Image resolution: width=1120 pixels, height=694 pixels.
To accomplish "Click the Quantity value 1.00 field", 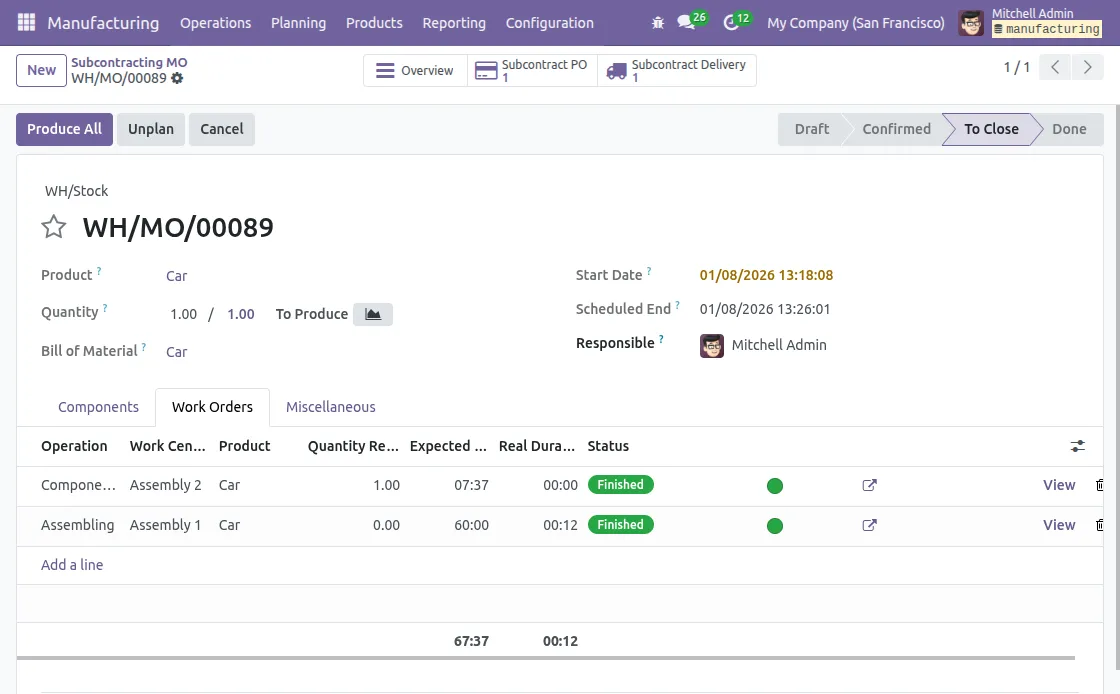I will click(x=183, y=314).
